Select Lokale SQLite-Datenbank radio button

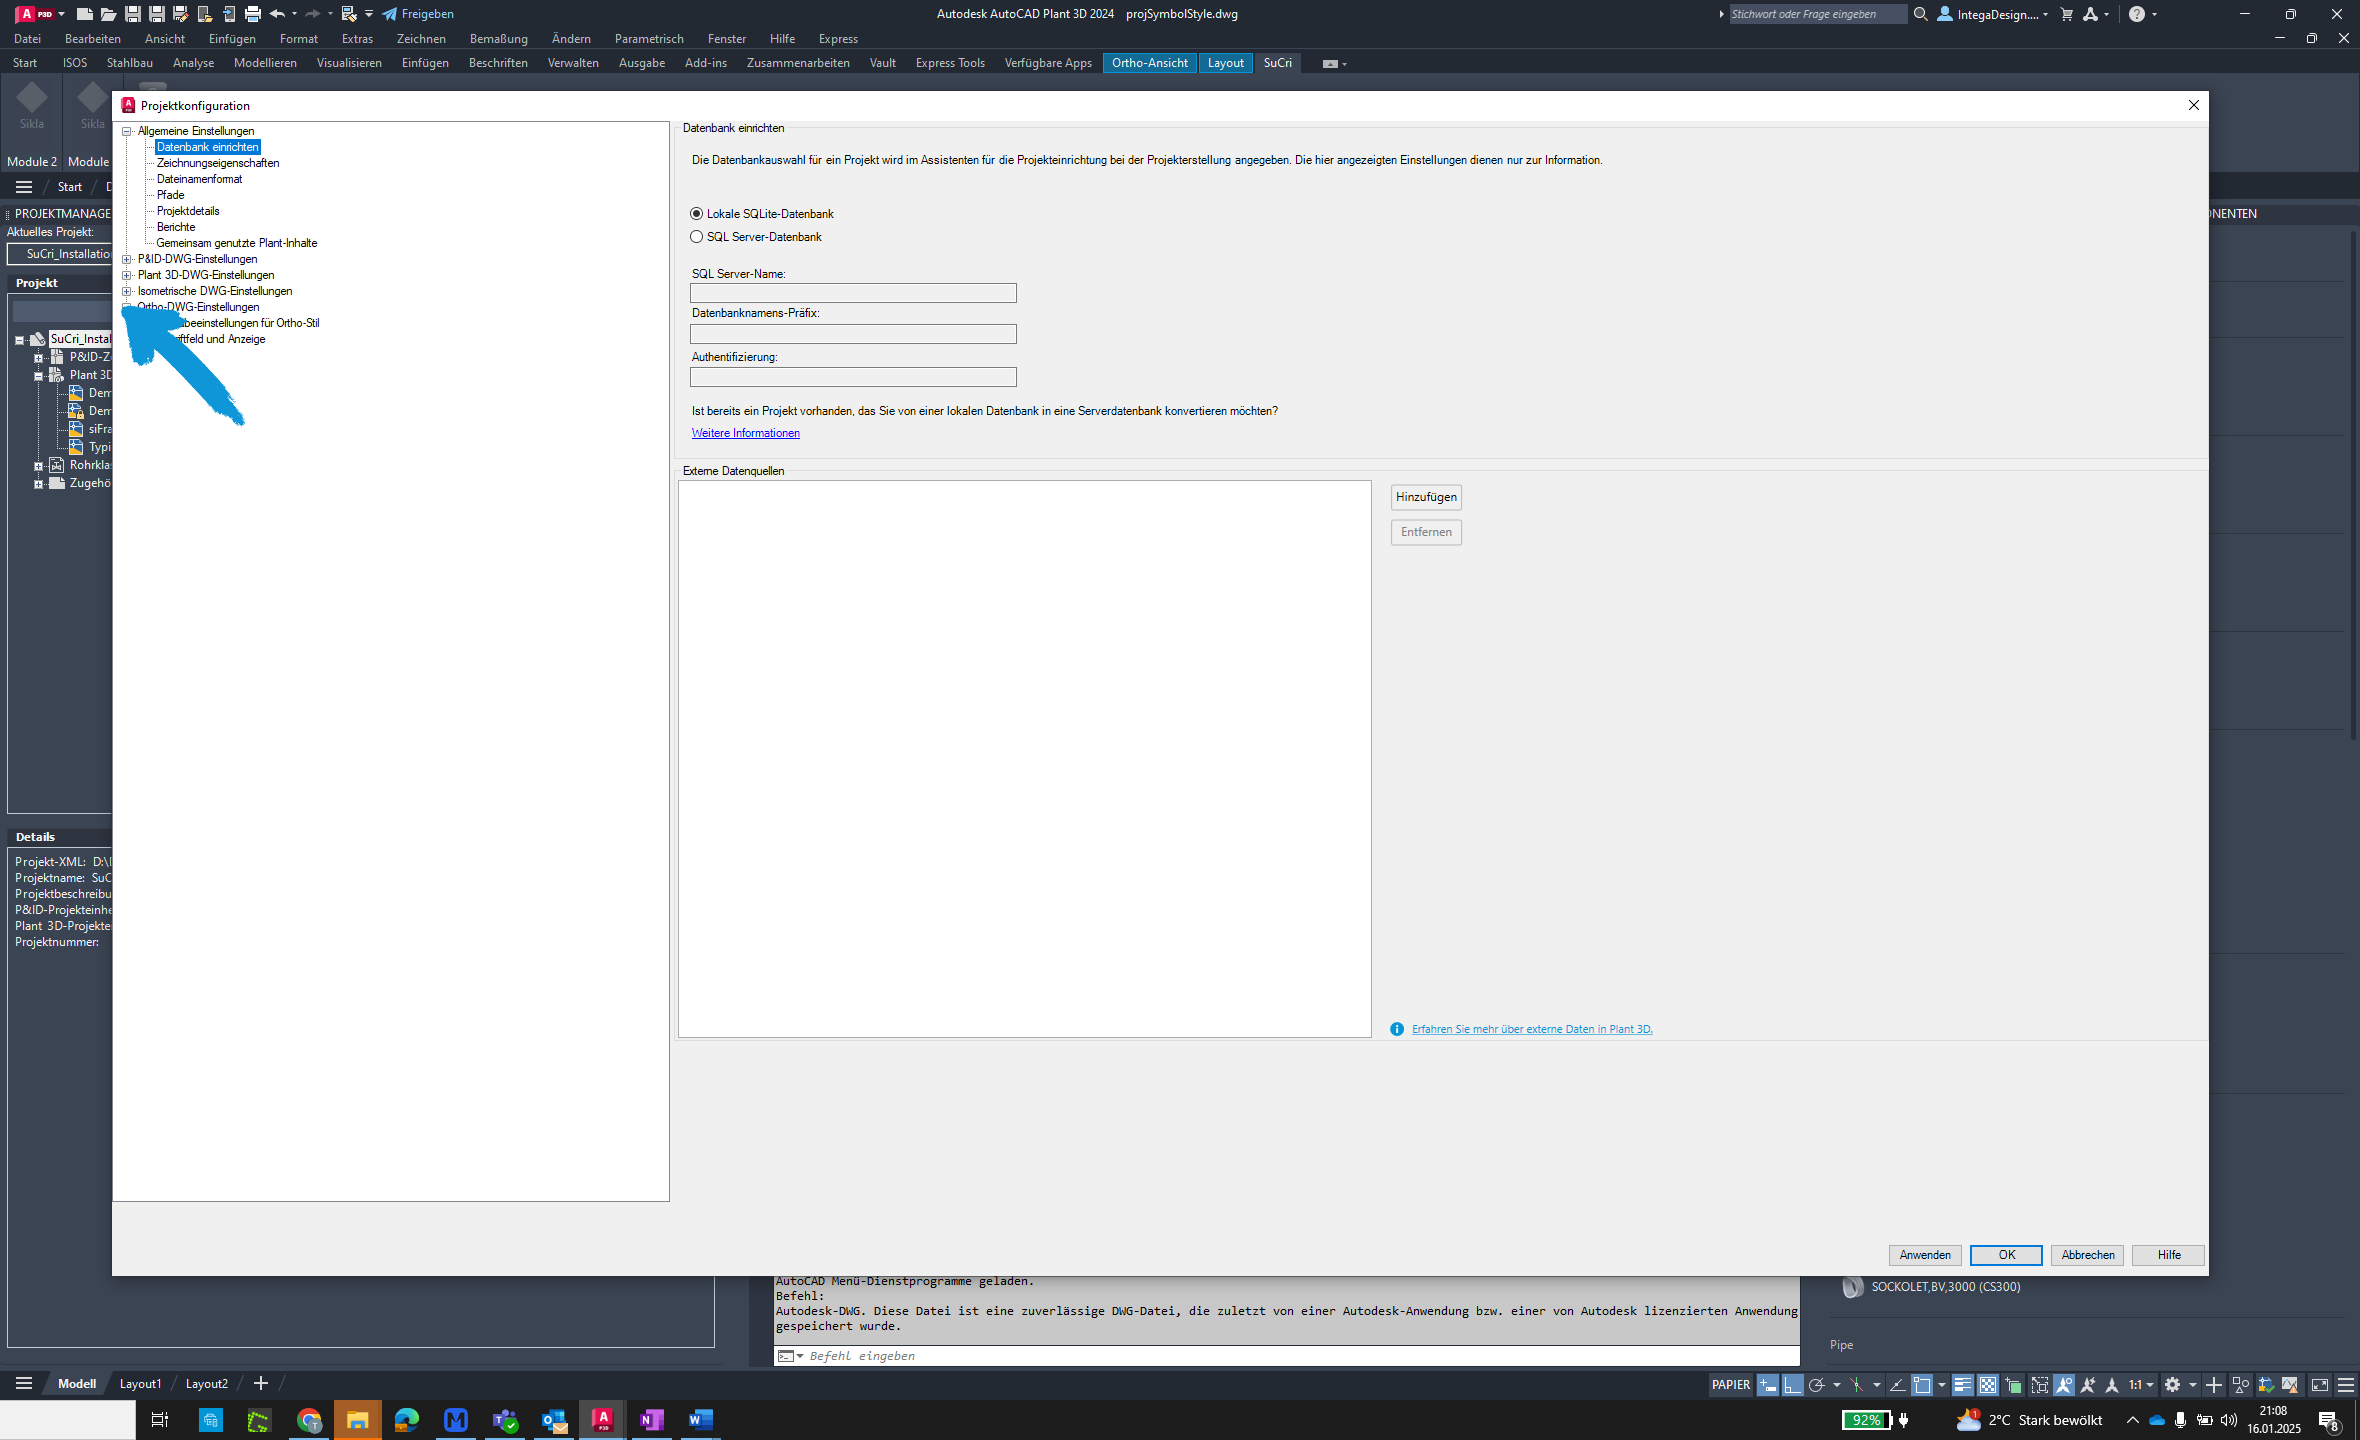696,212
